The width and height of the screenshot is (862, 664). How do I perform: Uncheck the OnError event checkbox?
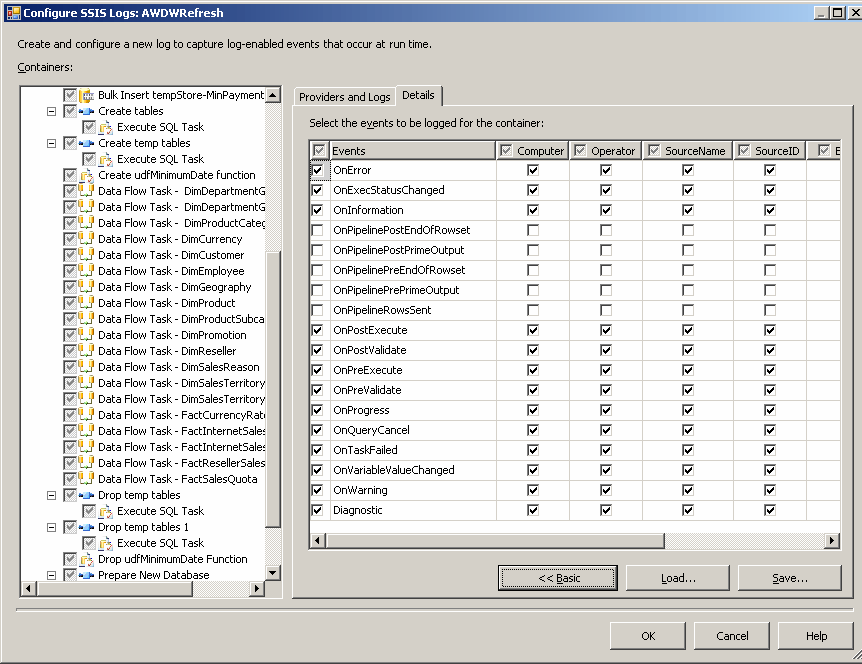318,170
